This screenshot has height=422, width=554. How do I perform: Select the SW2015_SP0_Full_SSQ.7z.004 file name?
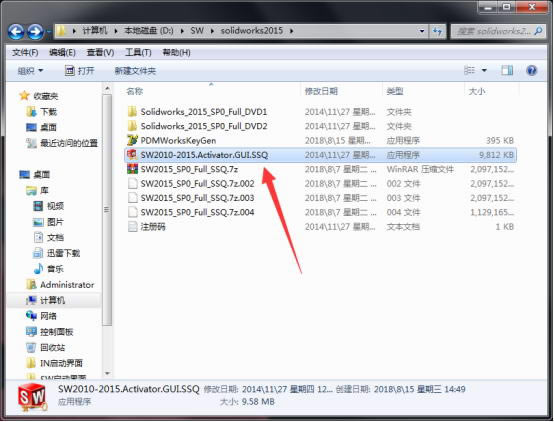(x=197, y=212)
